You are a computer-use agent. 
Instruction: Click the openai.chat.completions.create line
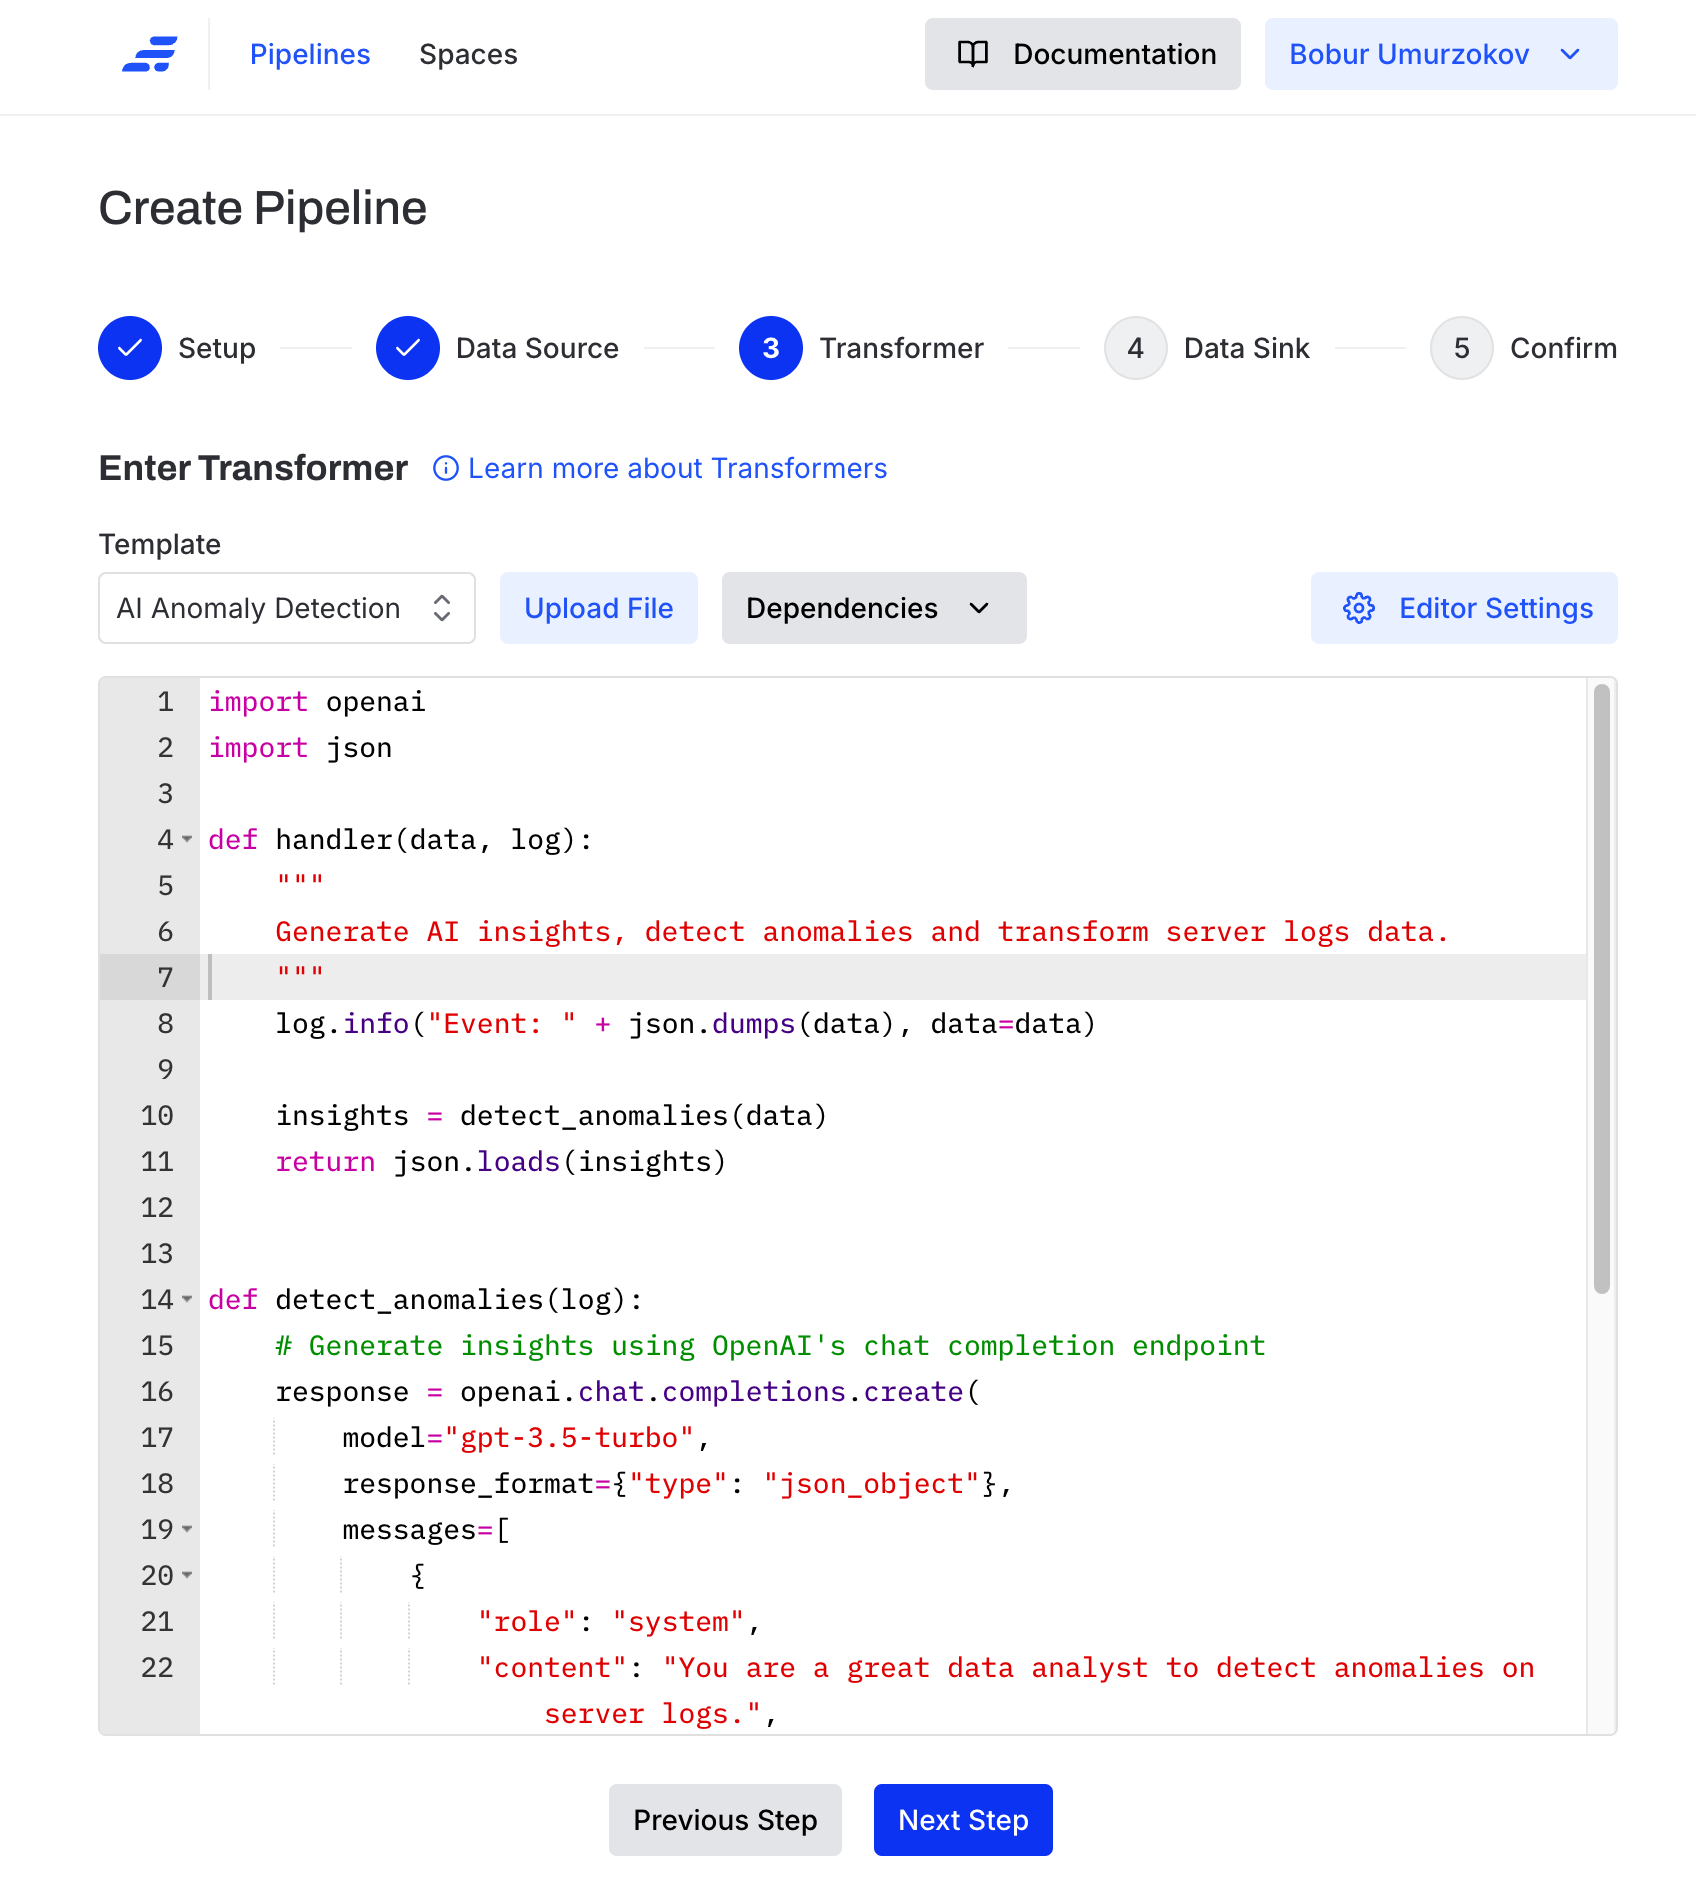tap(627, 1392)
